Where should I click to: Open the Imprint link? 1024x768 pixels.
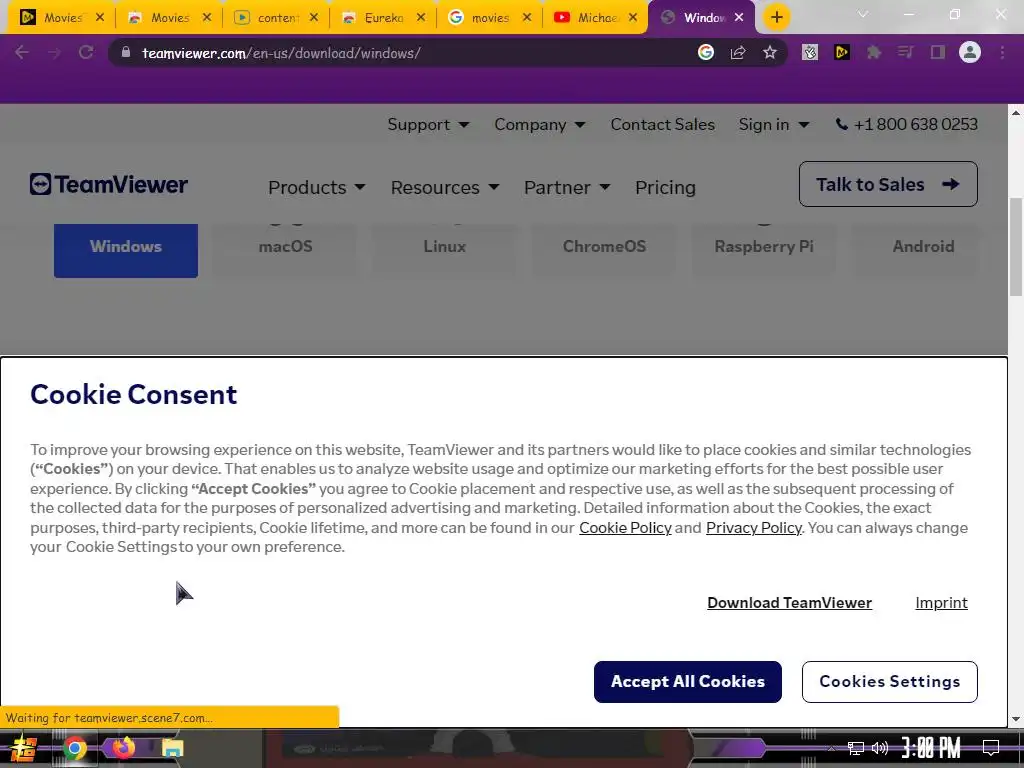pos(941,603)
